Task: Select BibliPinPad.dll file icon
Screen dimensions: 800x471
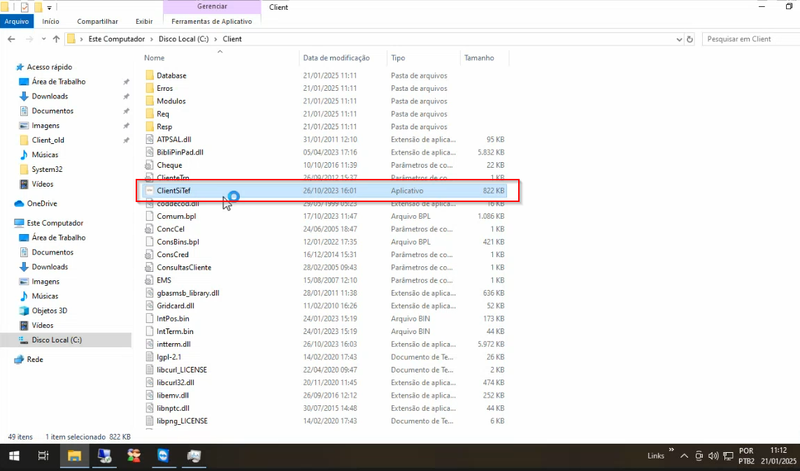Action: [x=149, y=152]
